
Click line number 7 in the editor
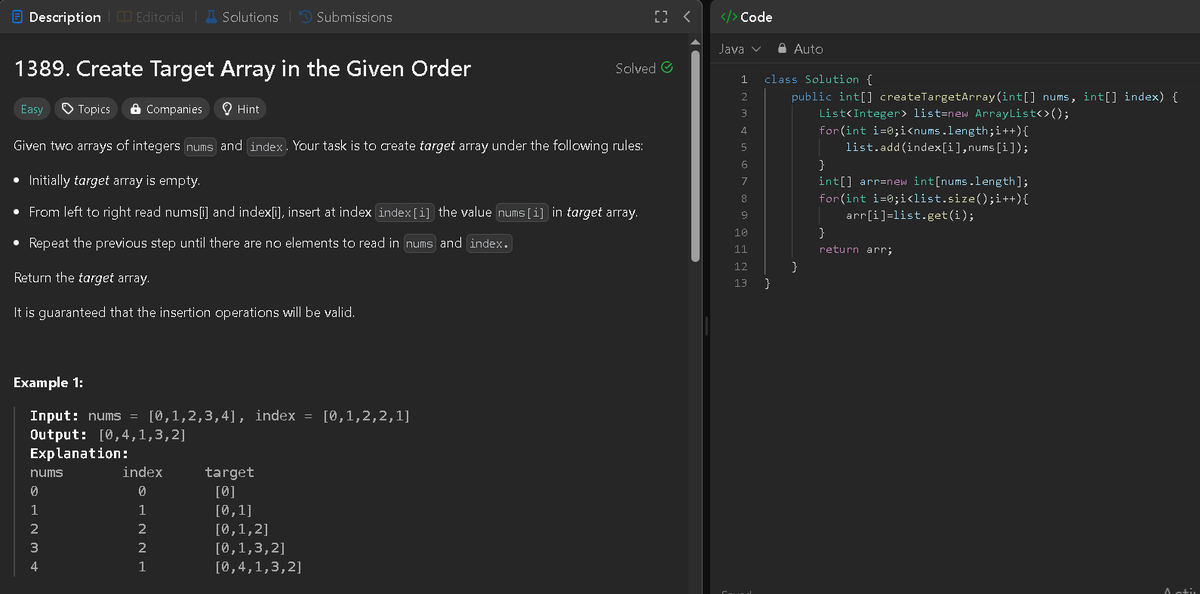pos(744,181)
